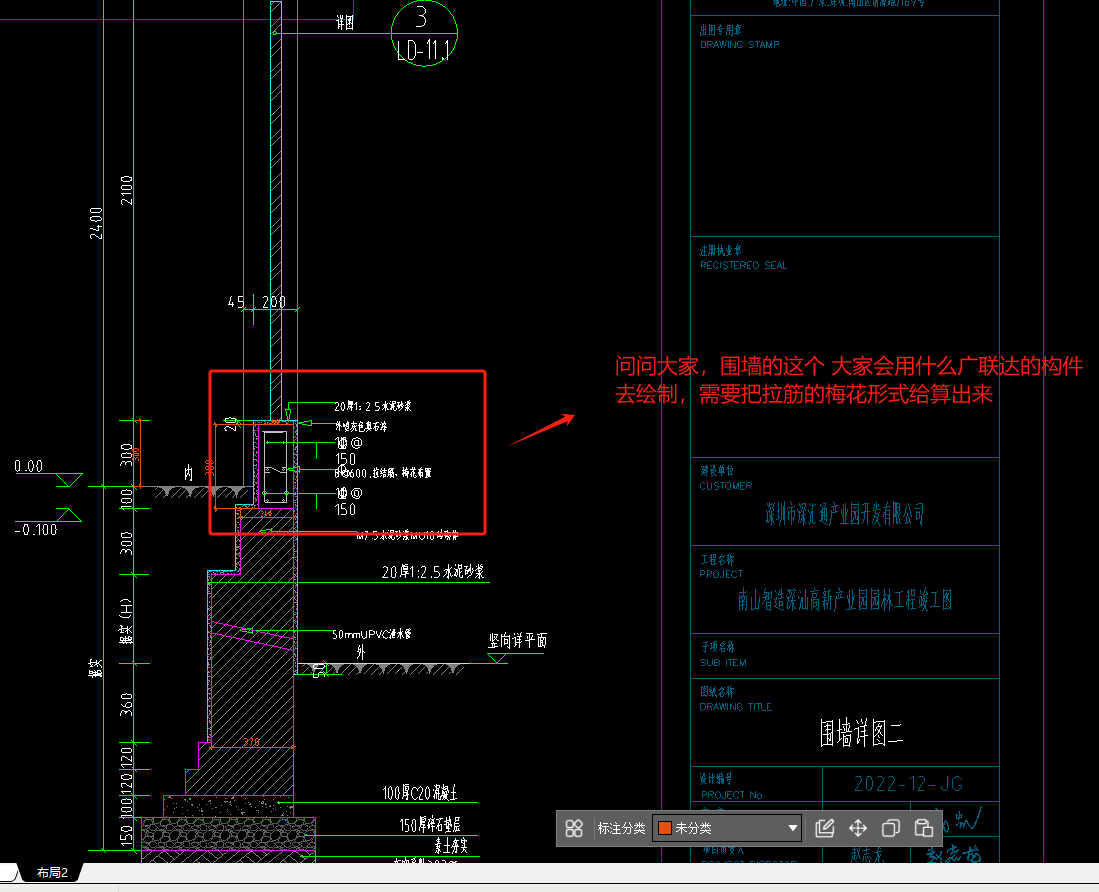The height and width of the screenshot is (892, 1099).
Task: Click the paste annotation icon
Action: click(924, 828)
